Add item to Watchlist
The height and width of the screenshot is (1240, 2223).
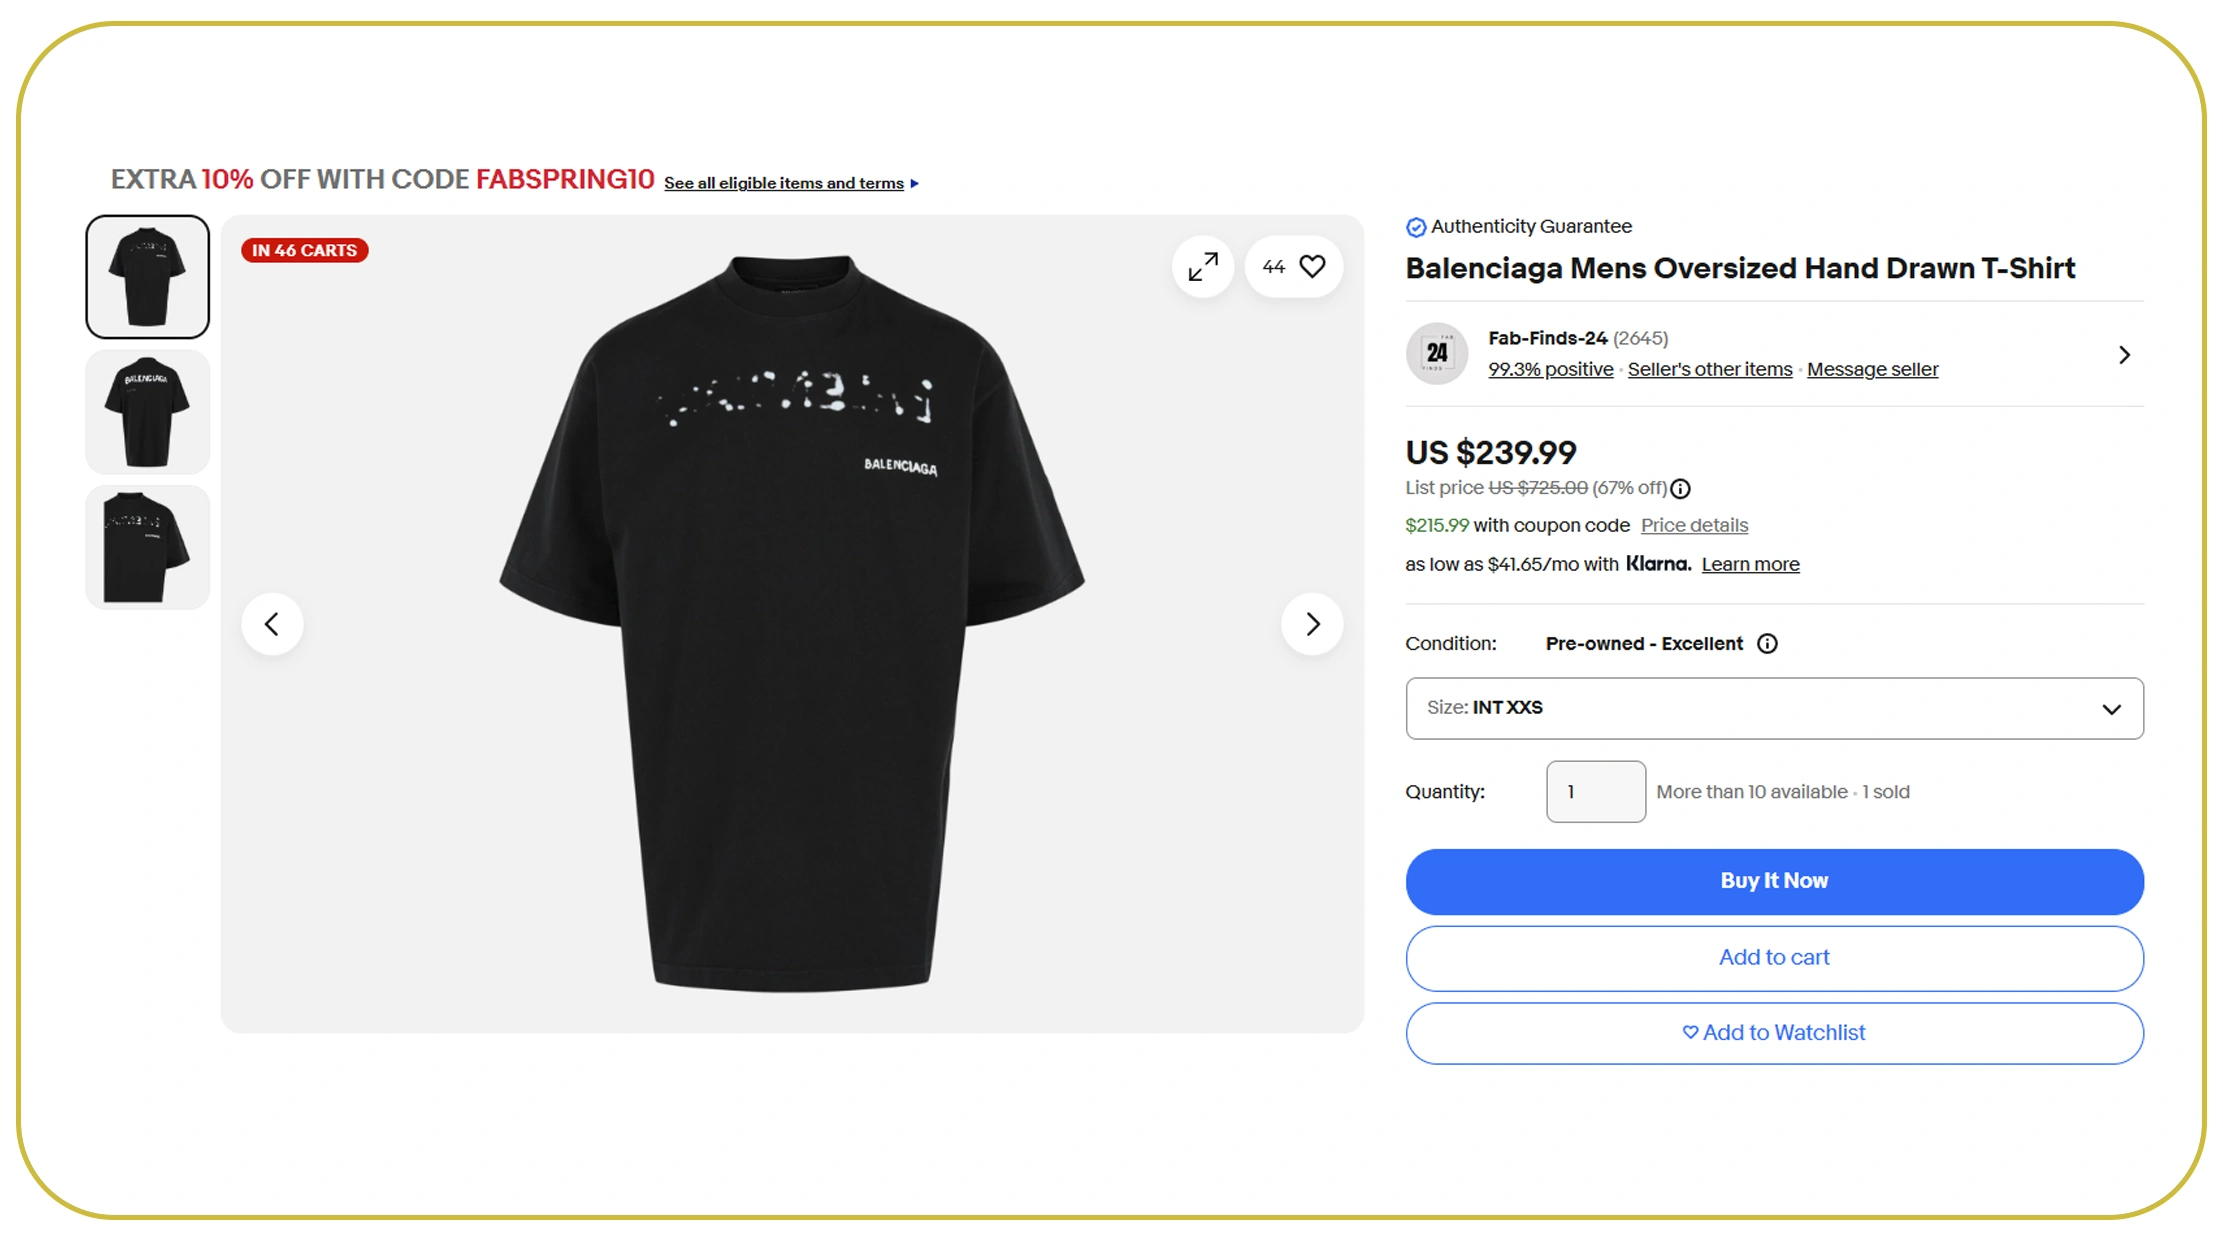click(1774, 1033)
